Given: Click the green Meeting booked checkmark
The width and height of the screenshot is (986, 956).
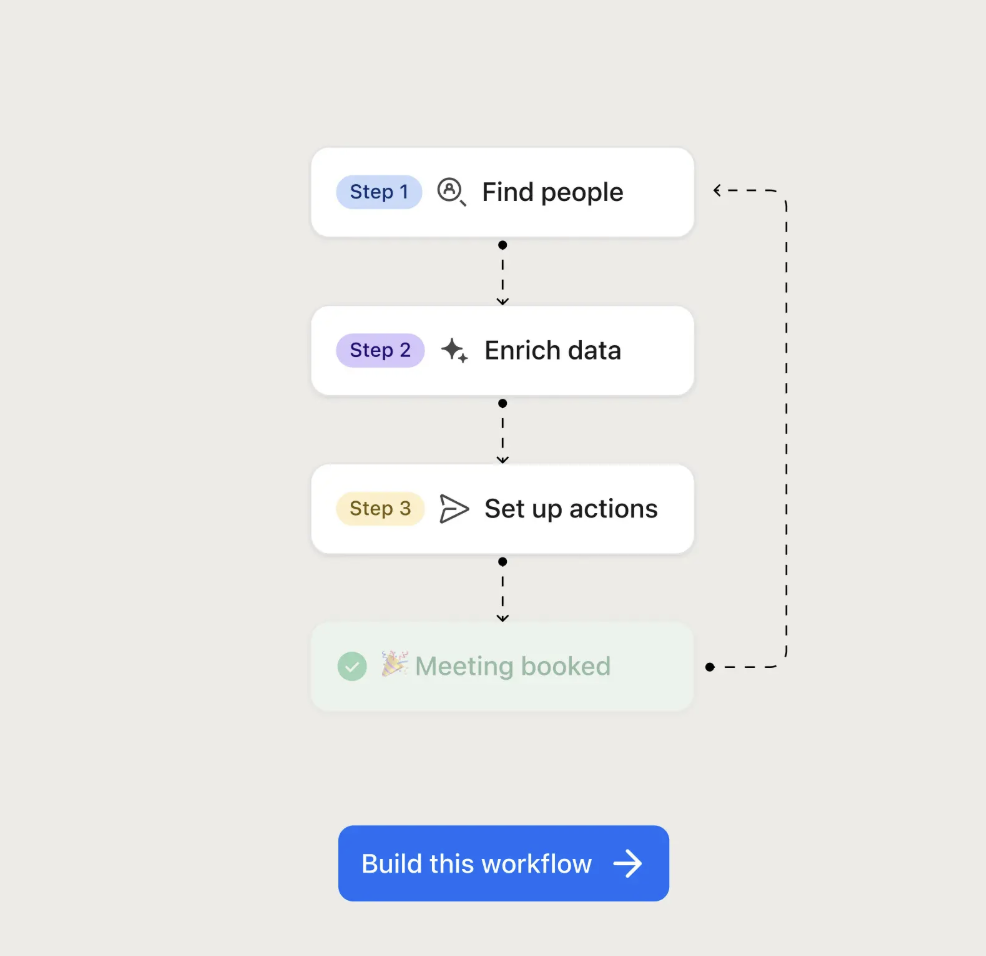Looking at the screenshot, I should [x=352, y=666].
